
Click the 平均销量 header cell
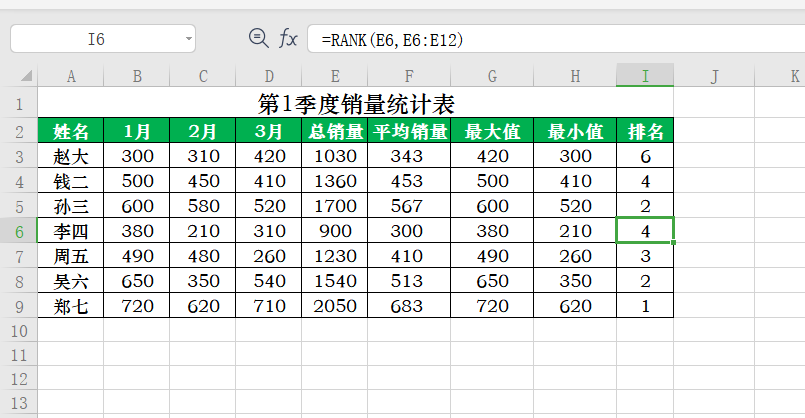[409, 131]
